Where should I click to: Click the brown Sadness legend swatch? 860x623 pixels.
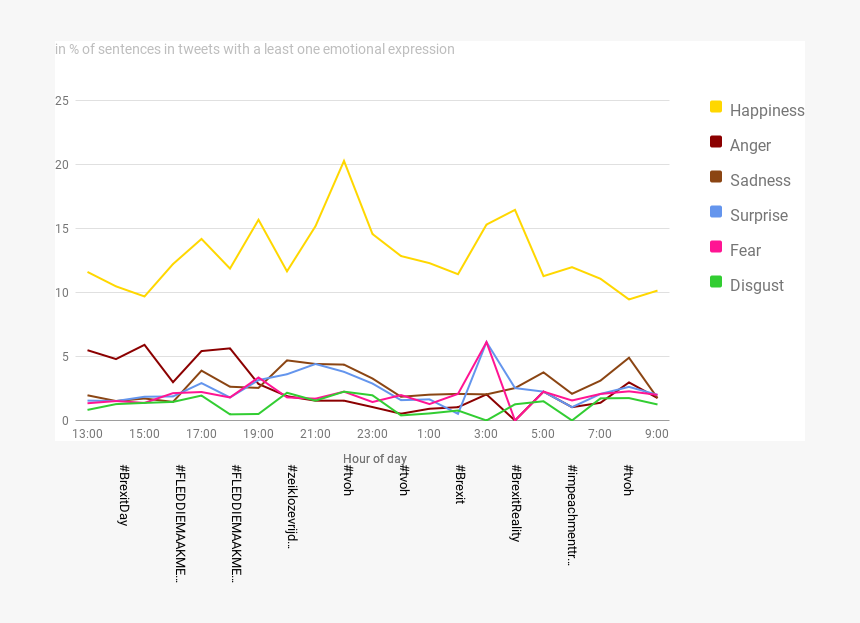pos(716,176)
